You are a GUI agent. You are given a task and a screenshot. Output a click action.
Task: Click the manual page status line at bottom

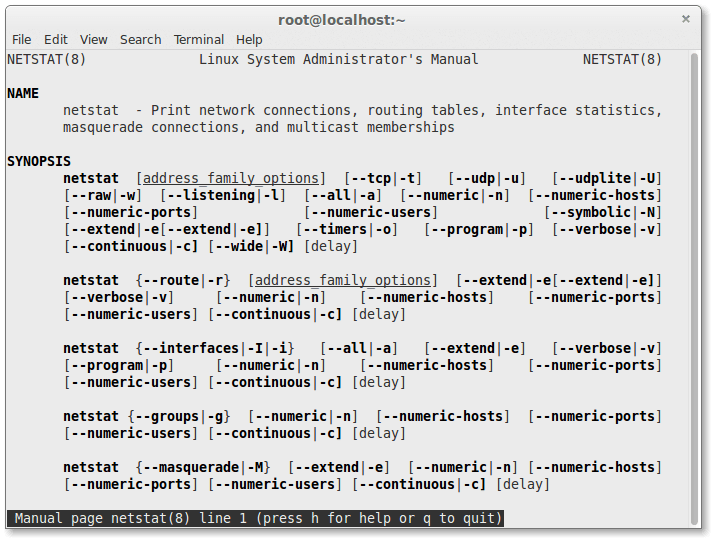[255, 518]
